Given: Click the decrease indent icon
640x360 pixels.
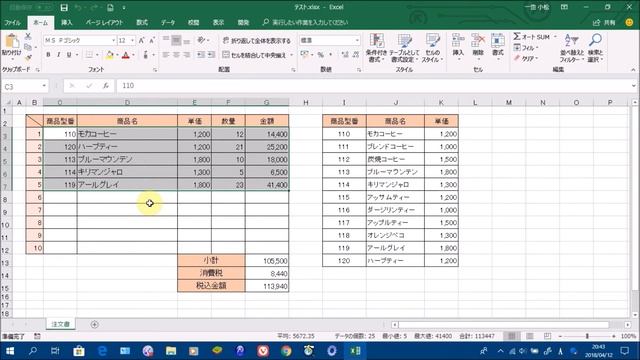Looking at the screenshot, I should [201, 55].
